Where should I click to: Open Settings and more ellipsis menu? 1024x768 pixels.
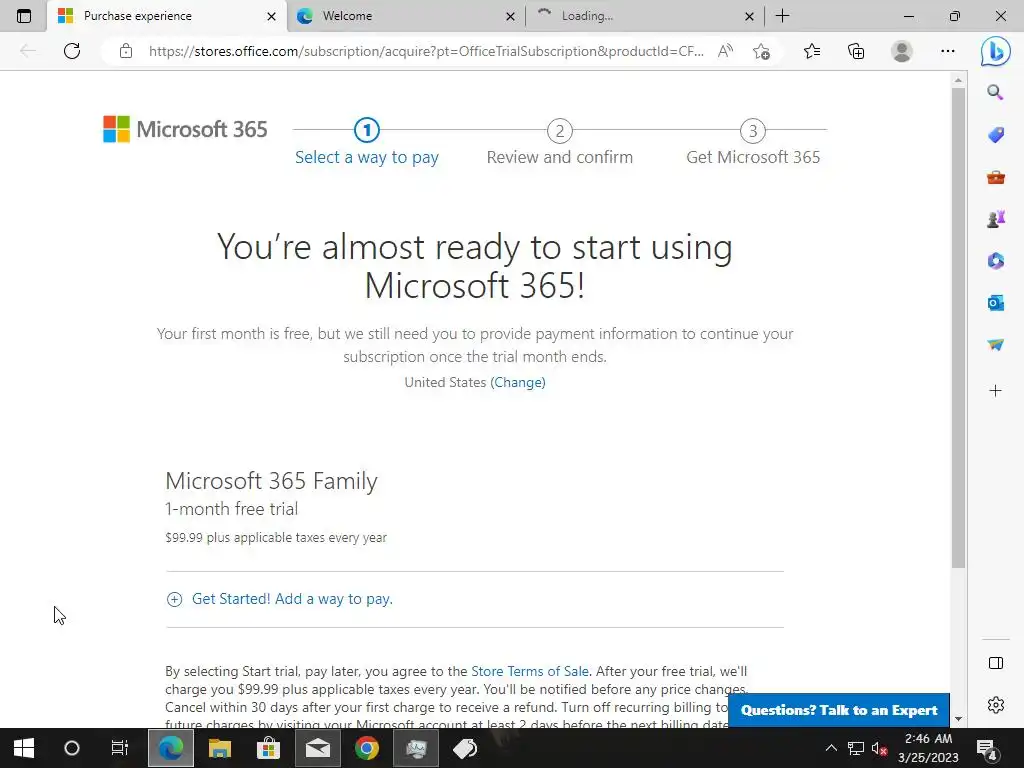948,51
